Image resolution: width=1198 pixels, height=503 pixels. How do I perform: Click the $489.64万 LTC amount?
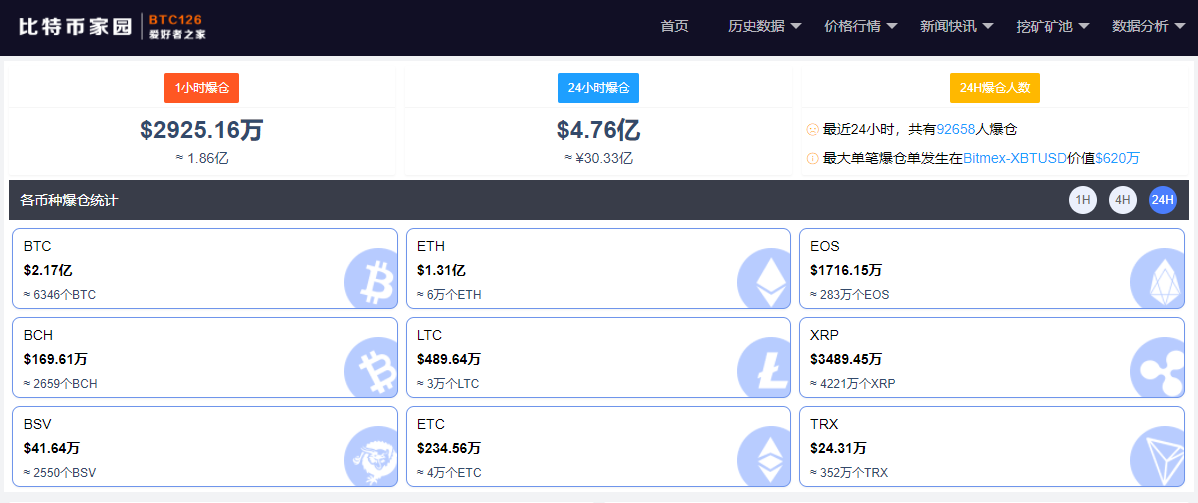tap(449, 359)
